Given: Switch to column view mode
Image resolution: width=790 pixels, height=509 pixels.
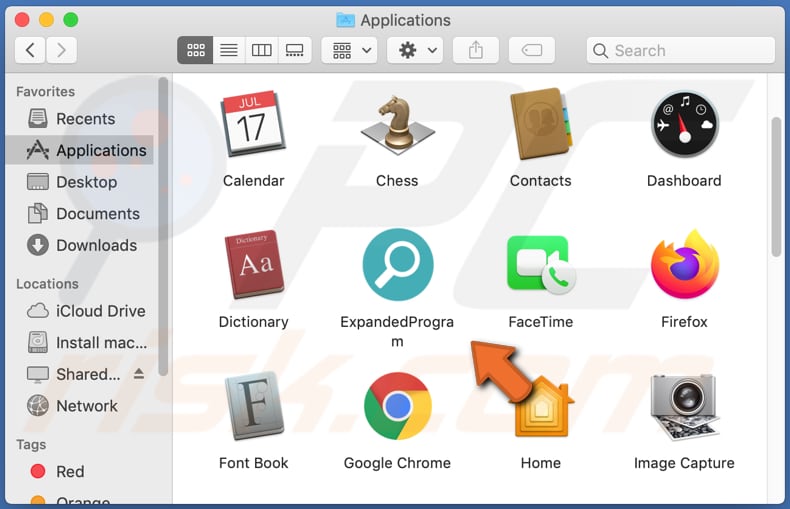Looking at the screenshot, I should pos(261,50).
